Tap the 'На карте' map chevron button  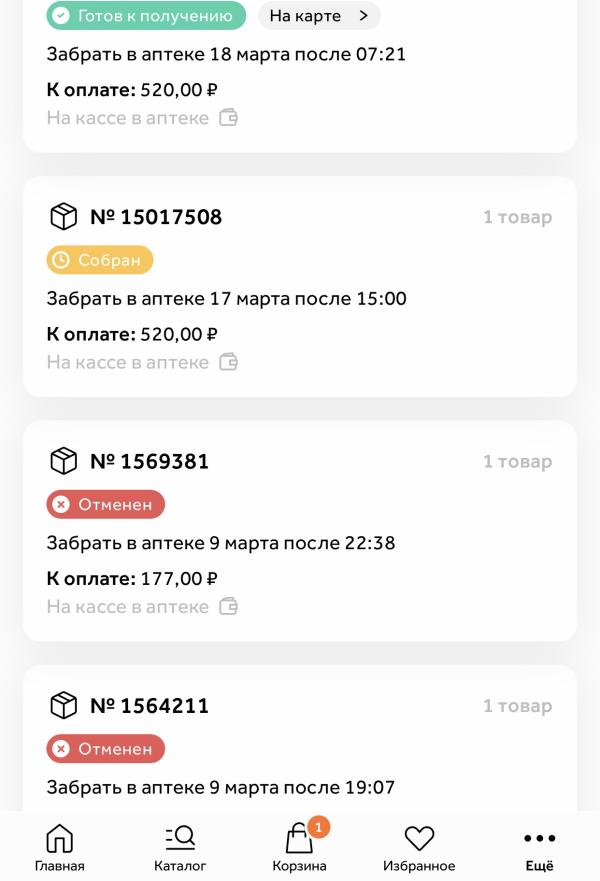tap(319, 16)
